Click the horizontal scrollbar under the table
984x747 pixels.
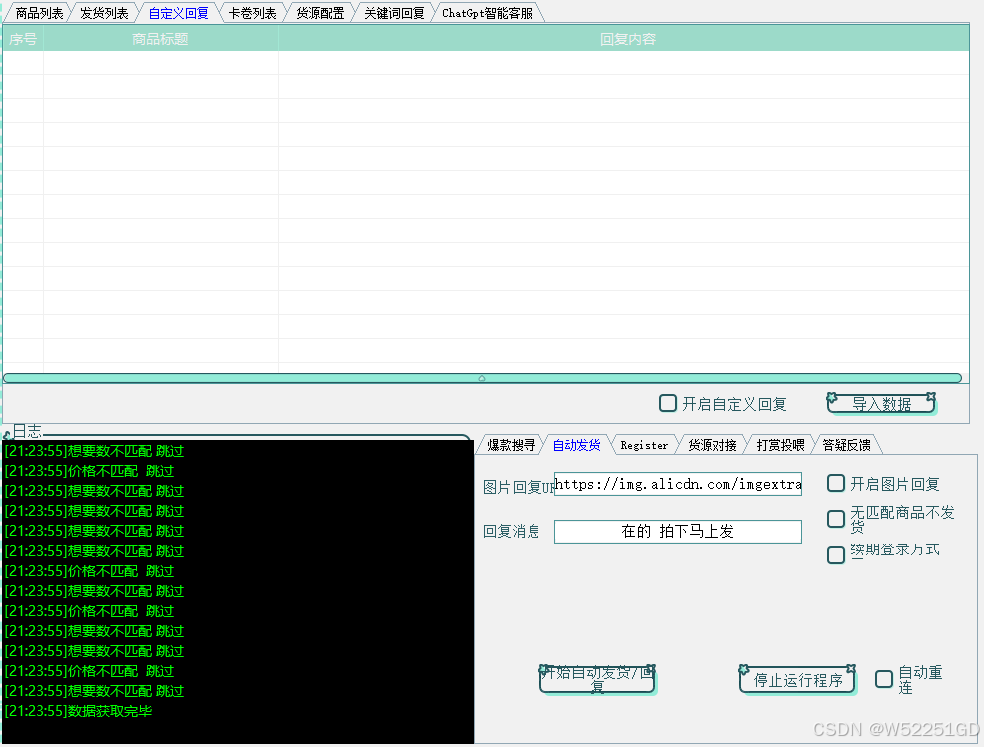[482, 378]
